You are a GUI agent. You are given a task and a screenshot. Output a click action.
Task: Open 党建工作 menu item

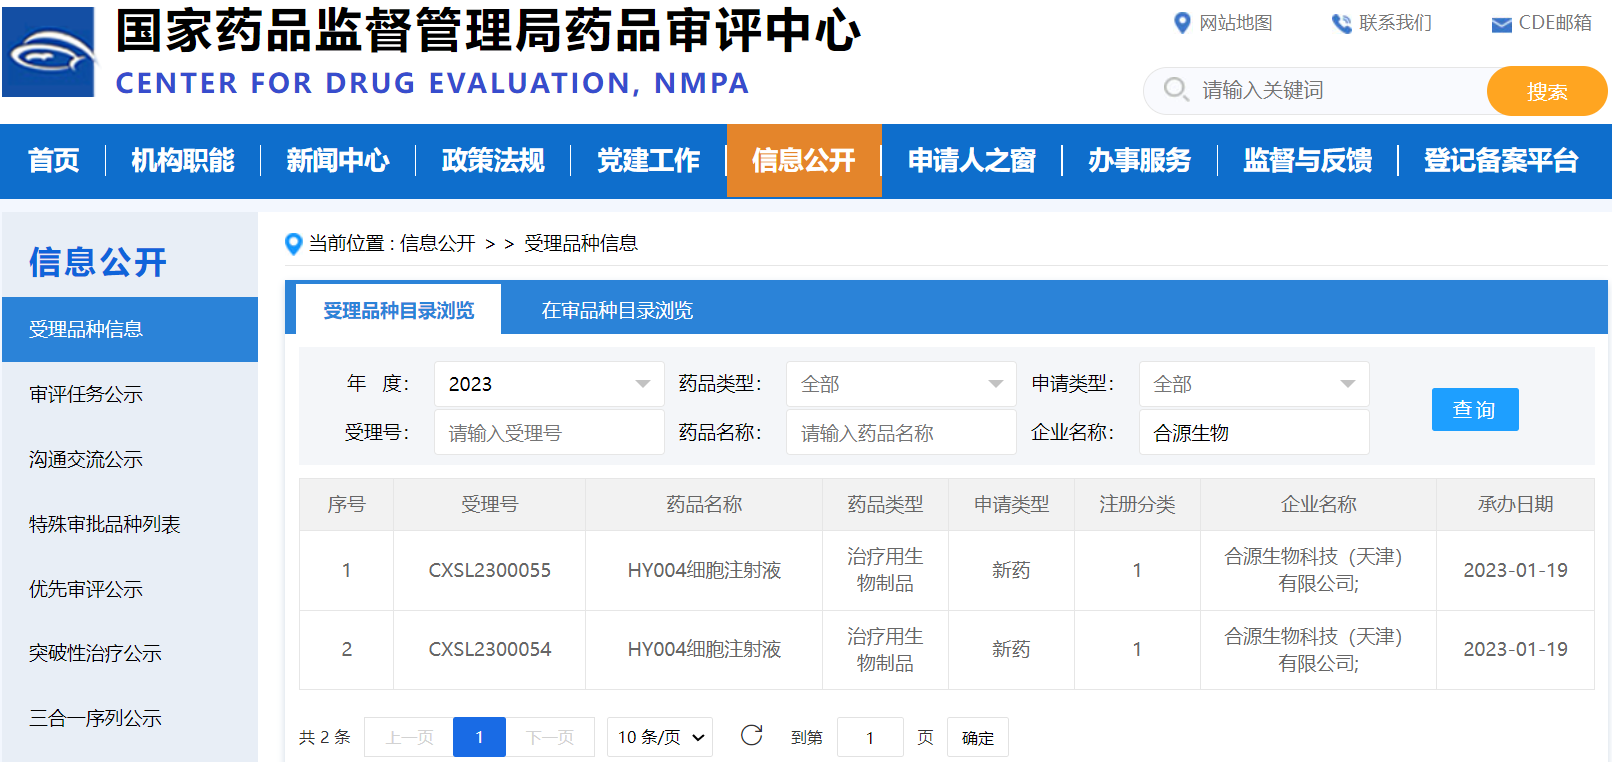click(x=648, y=160)
